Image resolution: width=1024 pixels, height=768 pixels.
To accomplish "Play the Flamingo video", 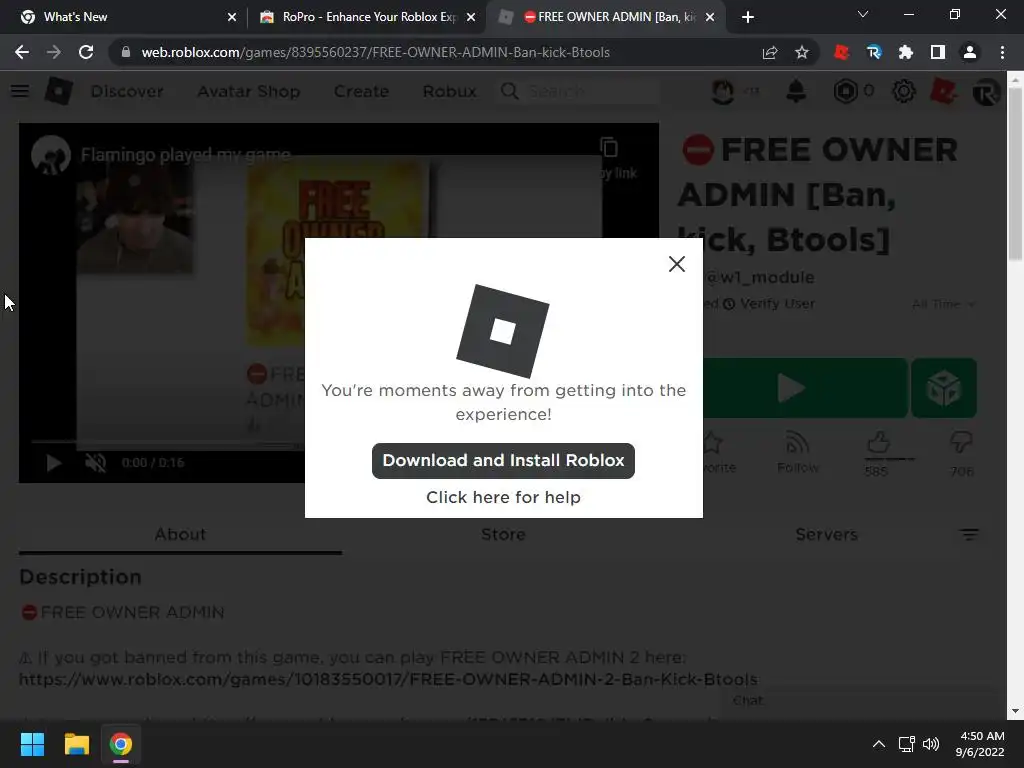I will [x=54, y=463].
